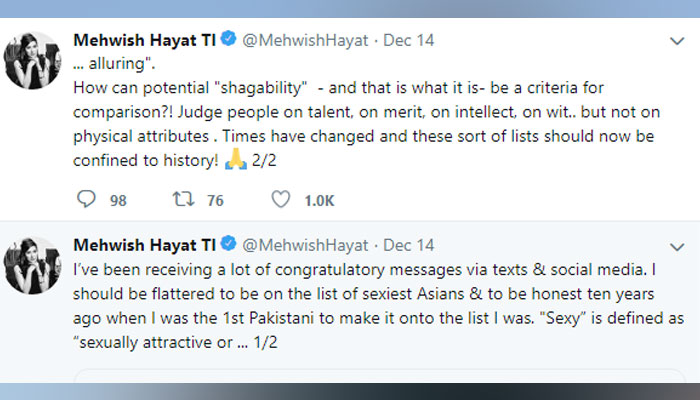This screenshot has width=700, height=400.
Task: Click the Mehwish Hayat TI name on the first tweet
Action: [144, 39]
